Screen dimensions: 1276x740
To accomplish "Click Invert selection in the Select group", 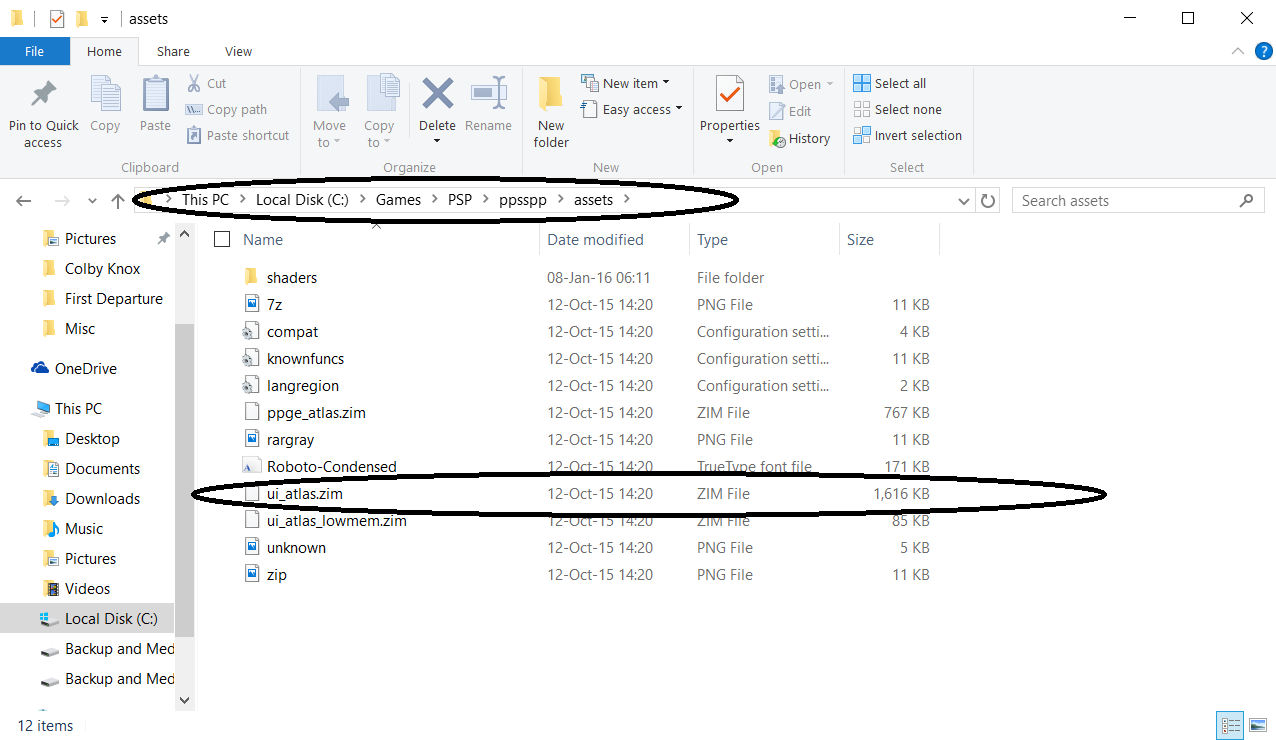I will (x=908, y=136).
